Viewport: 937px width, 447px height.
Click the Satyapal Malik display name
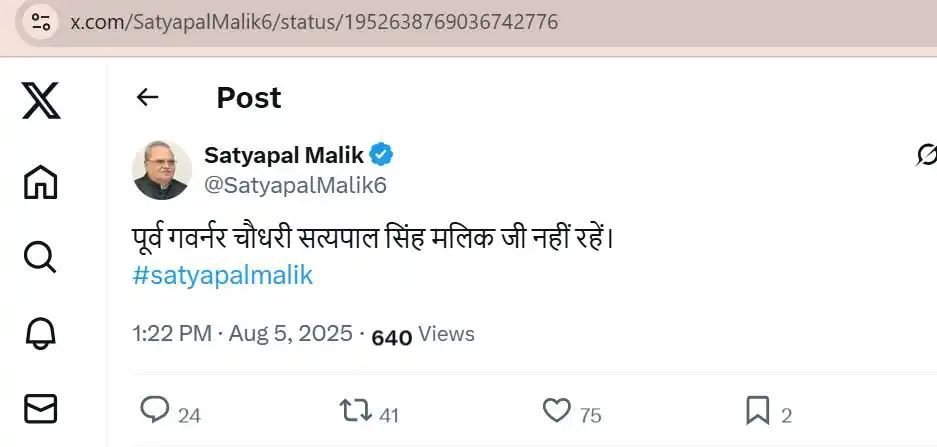pyautogui.click(x=284, y=155)
